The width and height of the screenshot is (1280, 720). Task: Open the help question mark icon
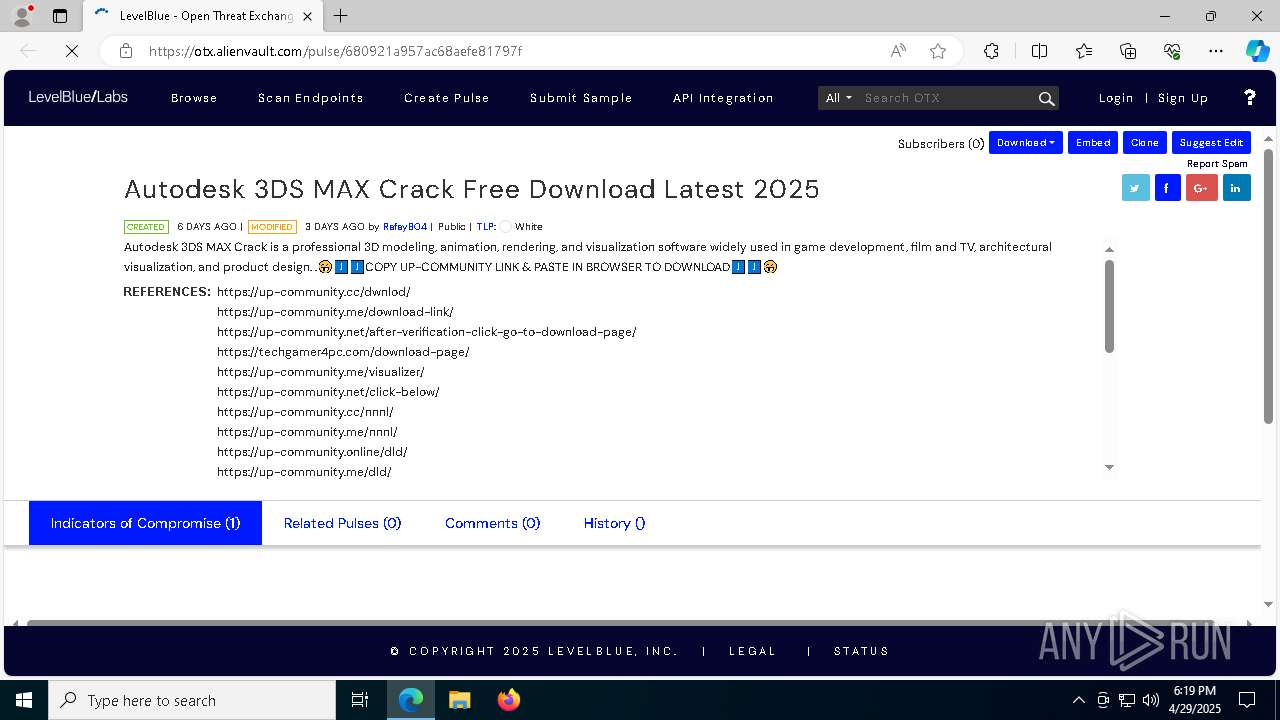[1249, 97]
